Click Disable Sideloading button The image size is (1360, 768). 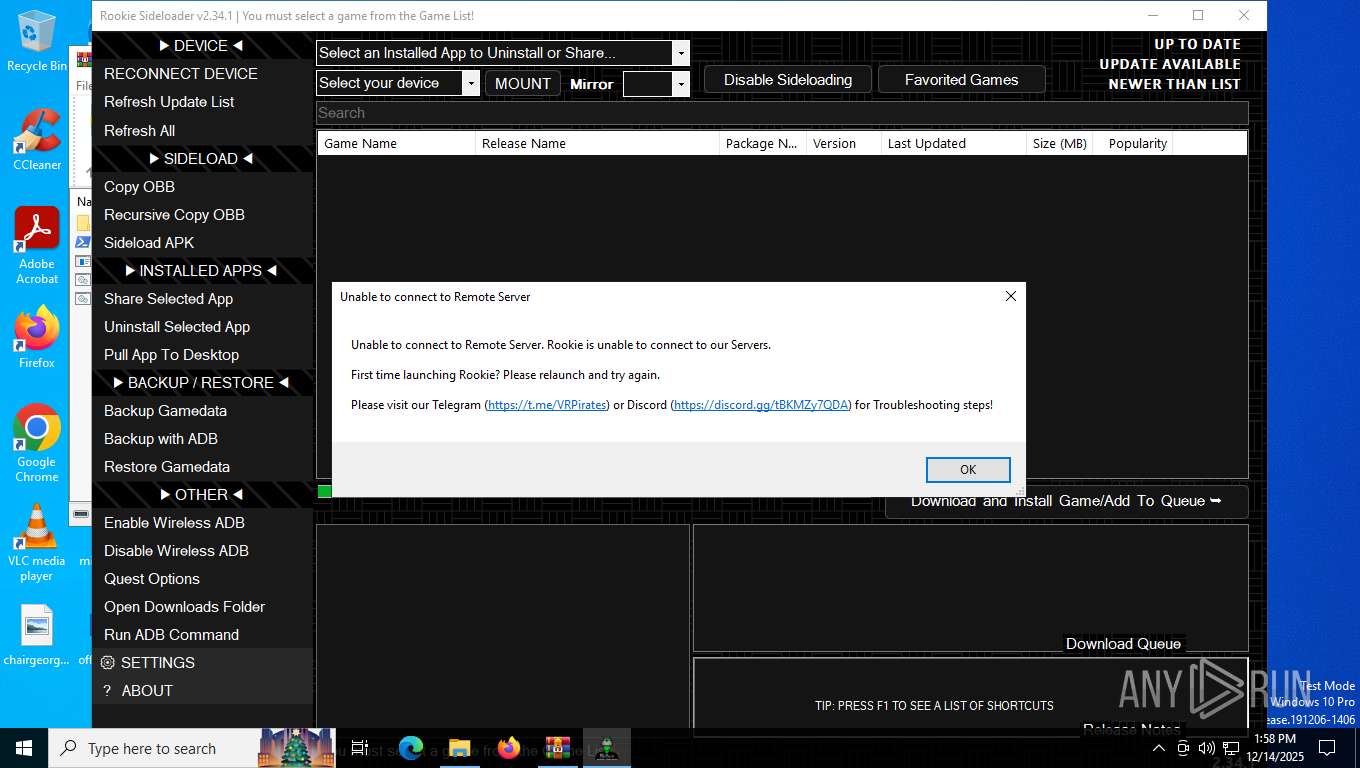click(788, 80)
